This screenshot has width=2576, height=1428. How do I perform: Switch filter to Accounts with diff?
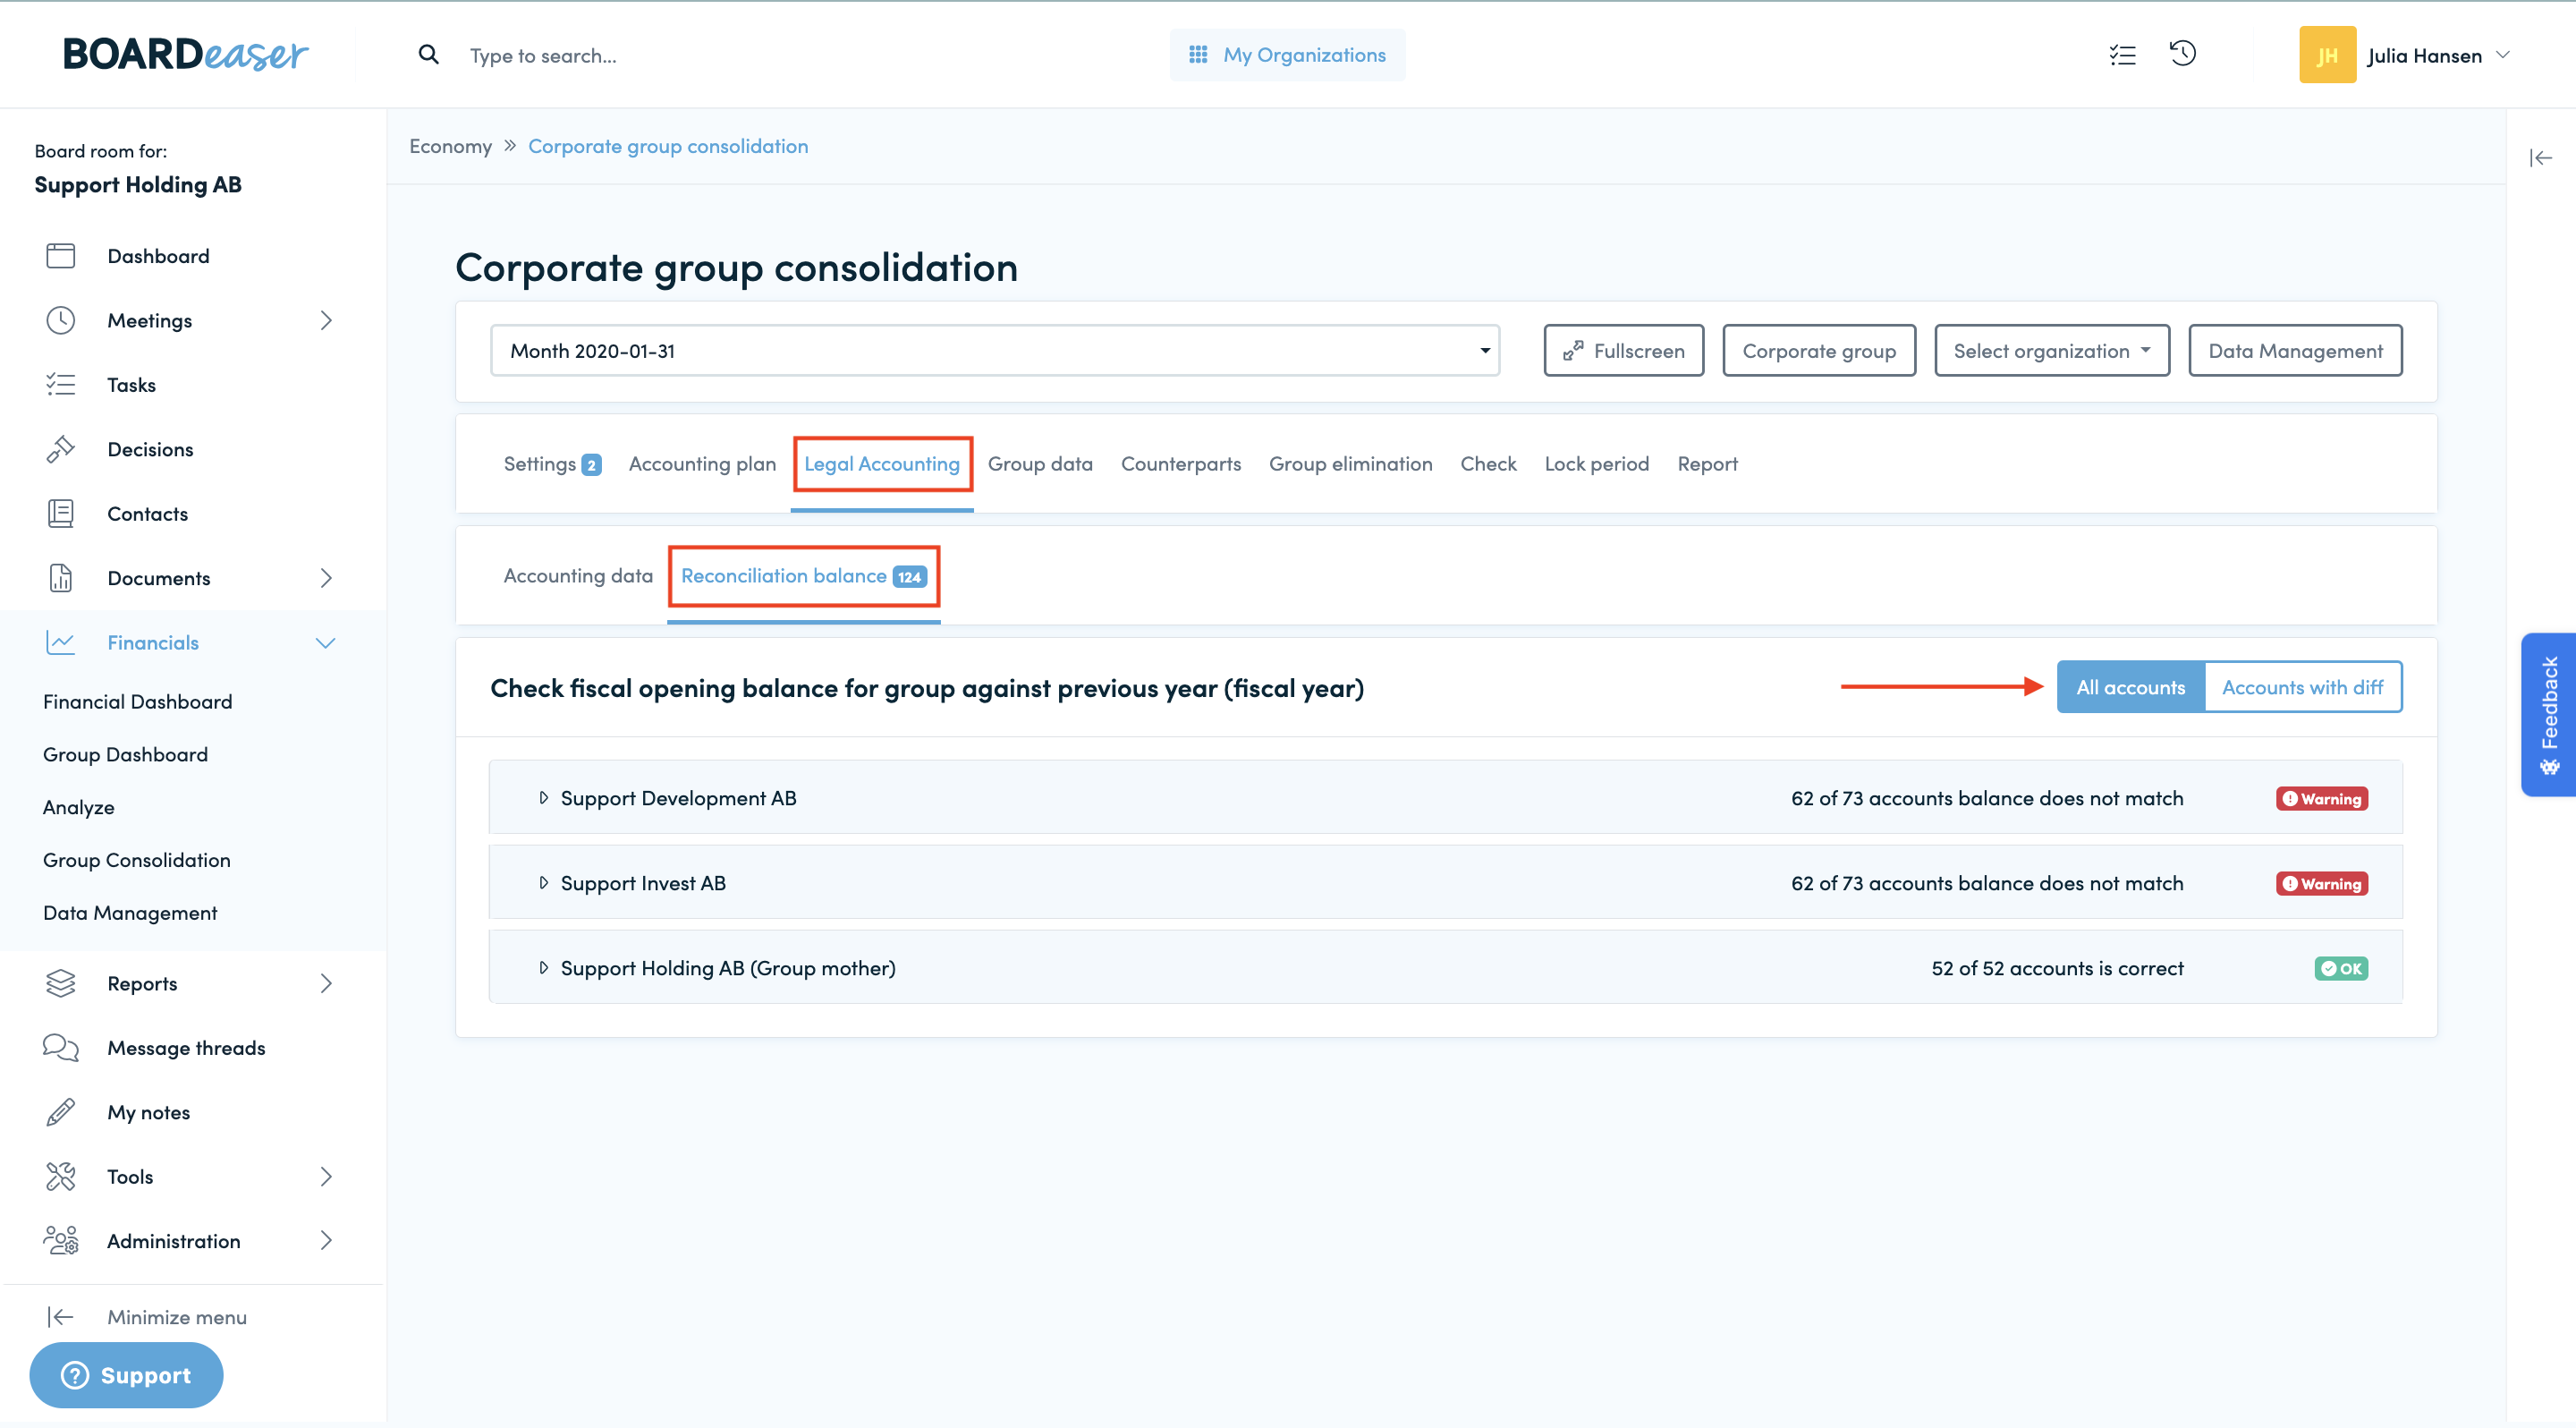tap(2302, 687)
